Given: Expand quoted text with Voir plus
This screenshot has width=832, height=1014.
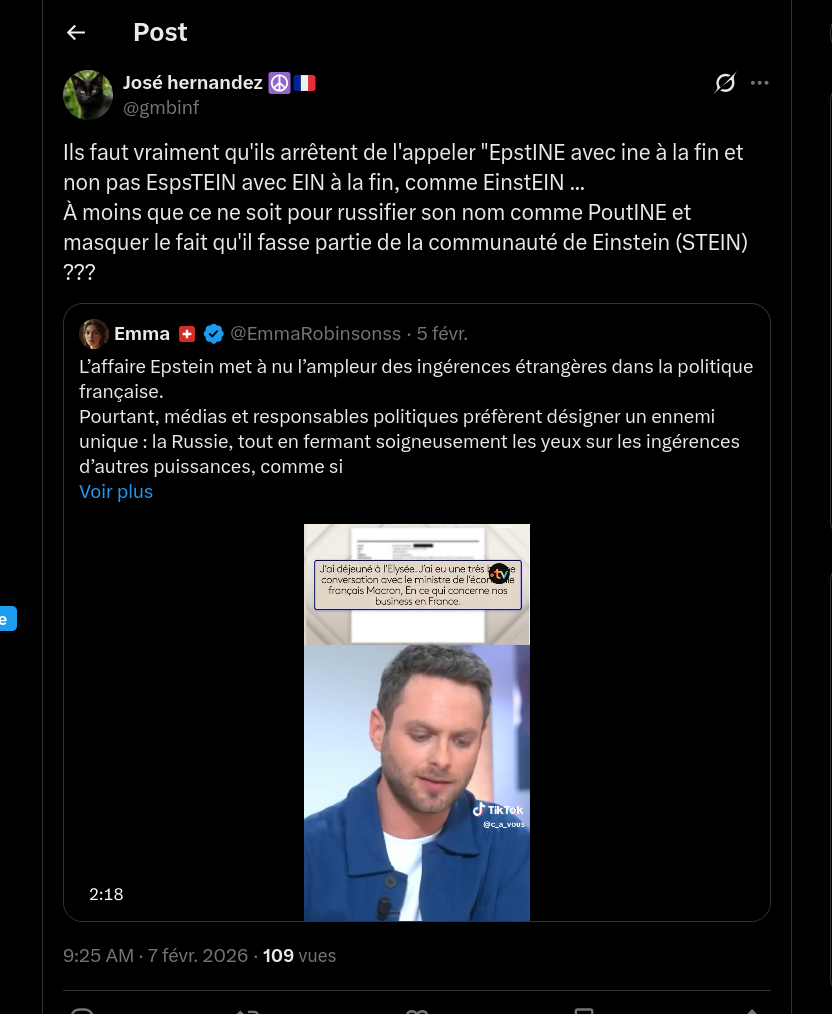Looking at the screenshot, I should (x=116, y=491).
